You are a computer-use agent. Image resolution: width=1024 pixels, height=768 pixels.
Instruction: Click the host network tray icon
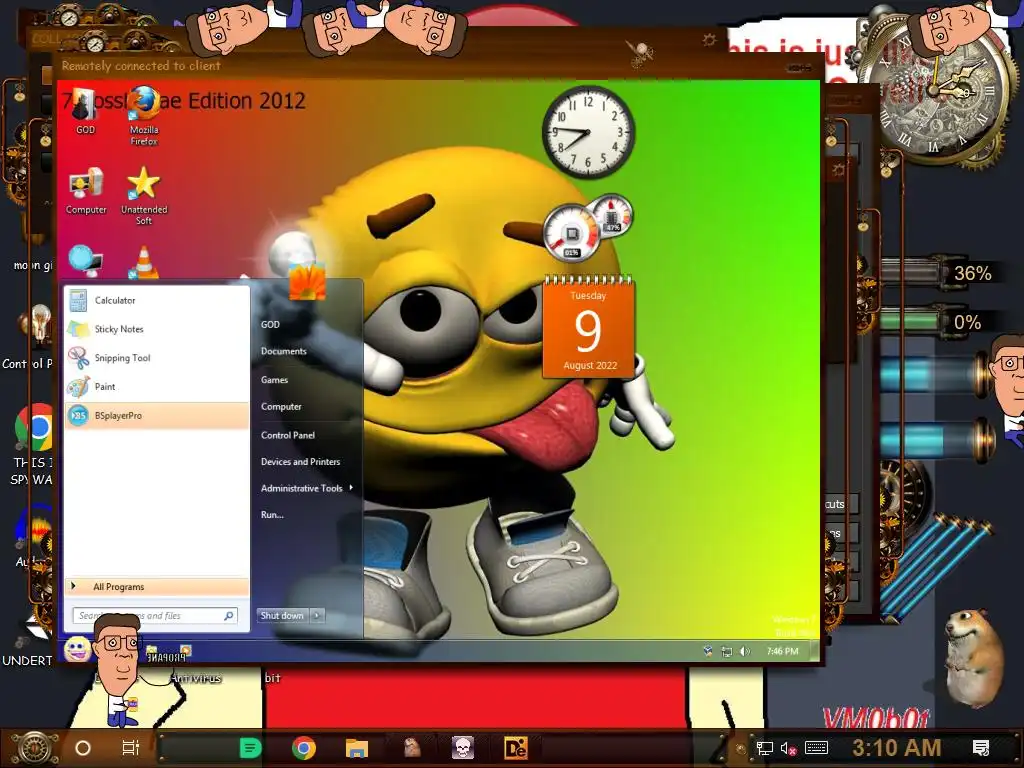point(764,749)
